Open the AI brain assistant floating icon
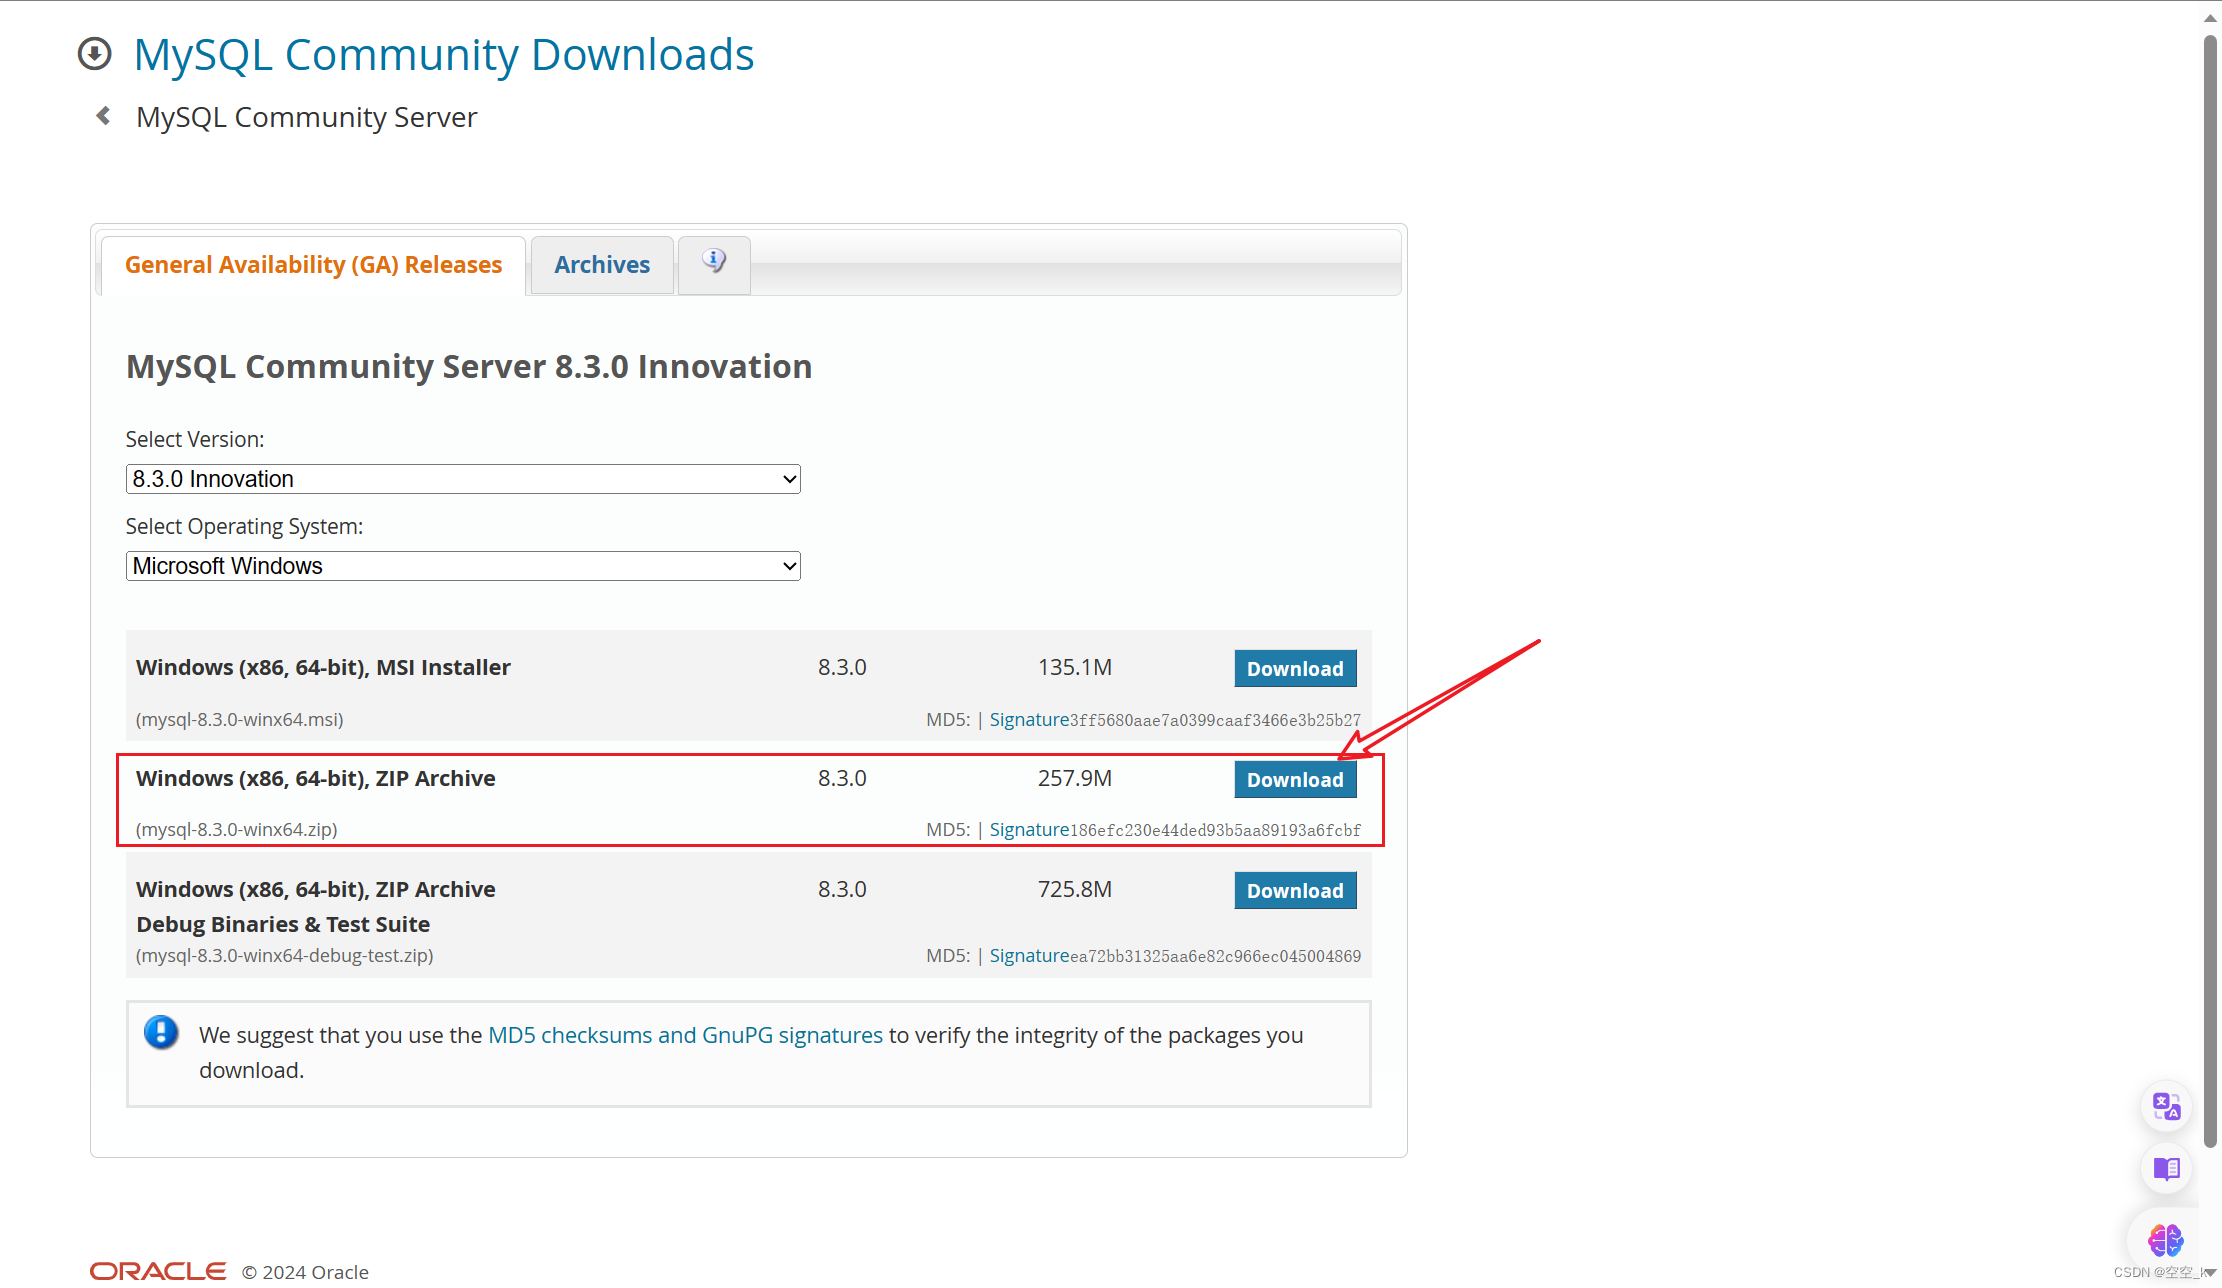Viewport: 2222px width, 1288px height. [2166, 1240]
